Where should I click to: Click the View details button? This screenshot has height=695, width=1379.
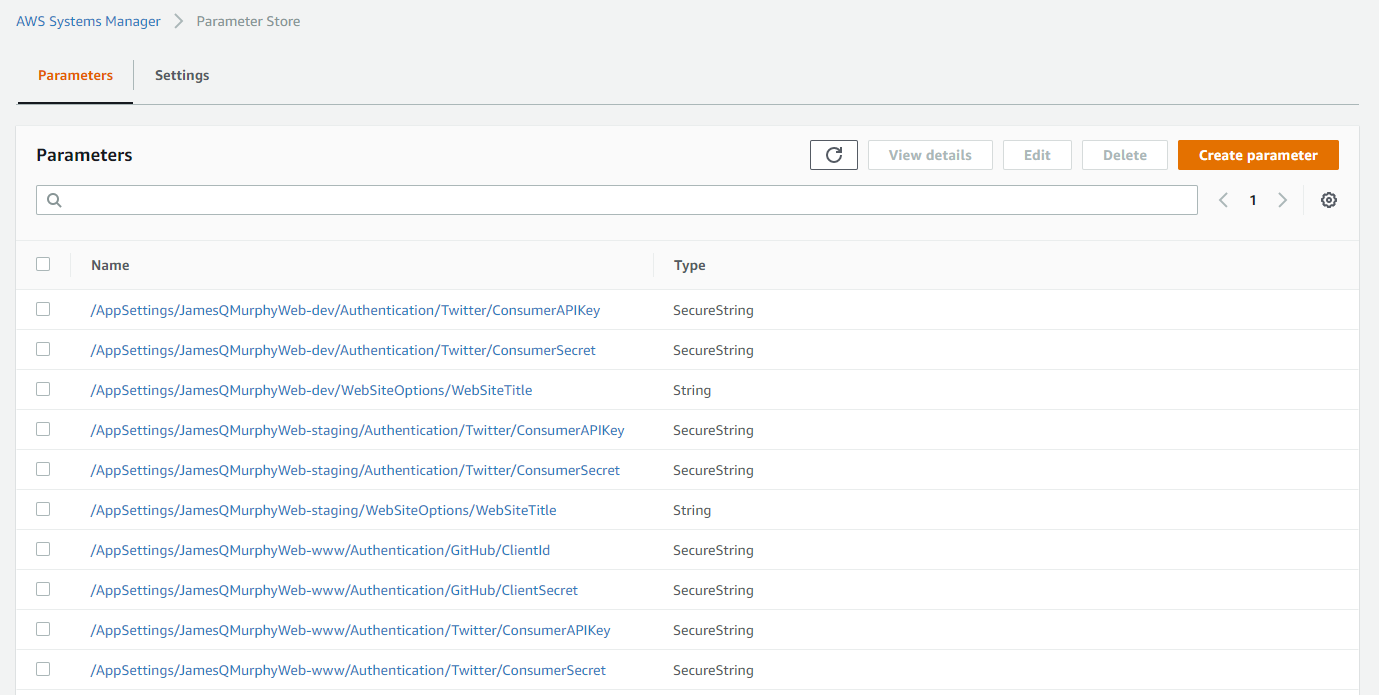pos(930,155)
